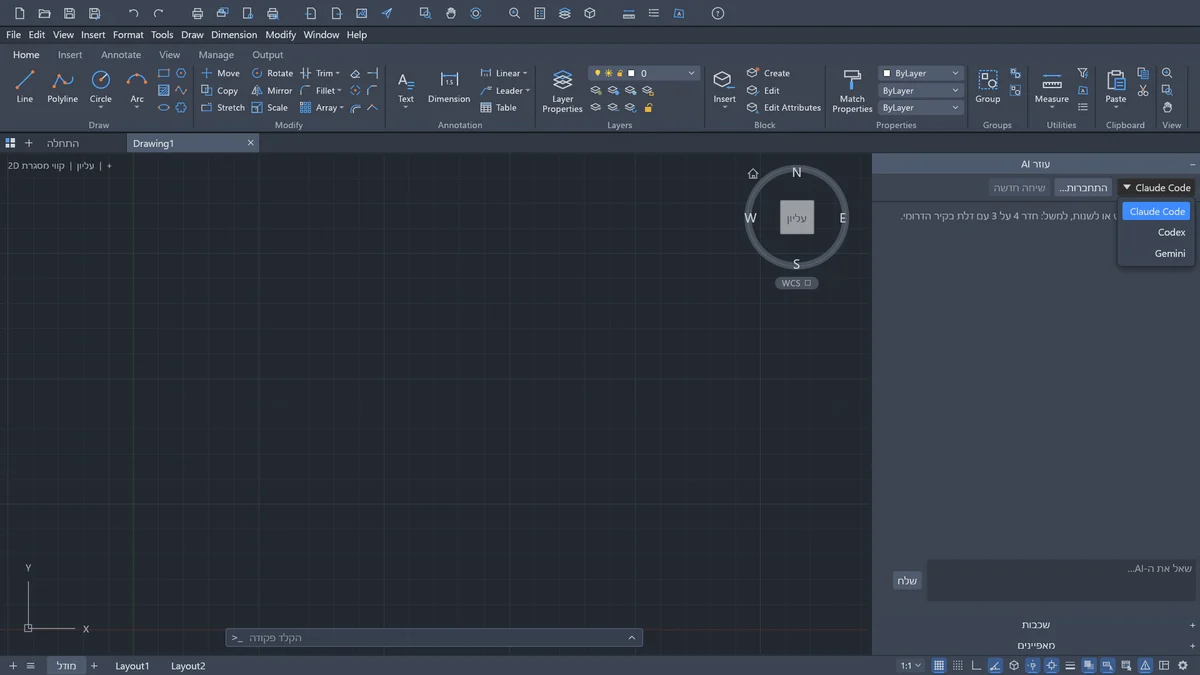Image resolution: width=1200 pixels, height=675 pixels.
Task: Toggle the annotation warning triangle in status bar
Action: coord(1146,665)
